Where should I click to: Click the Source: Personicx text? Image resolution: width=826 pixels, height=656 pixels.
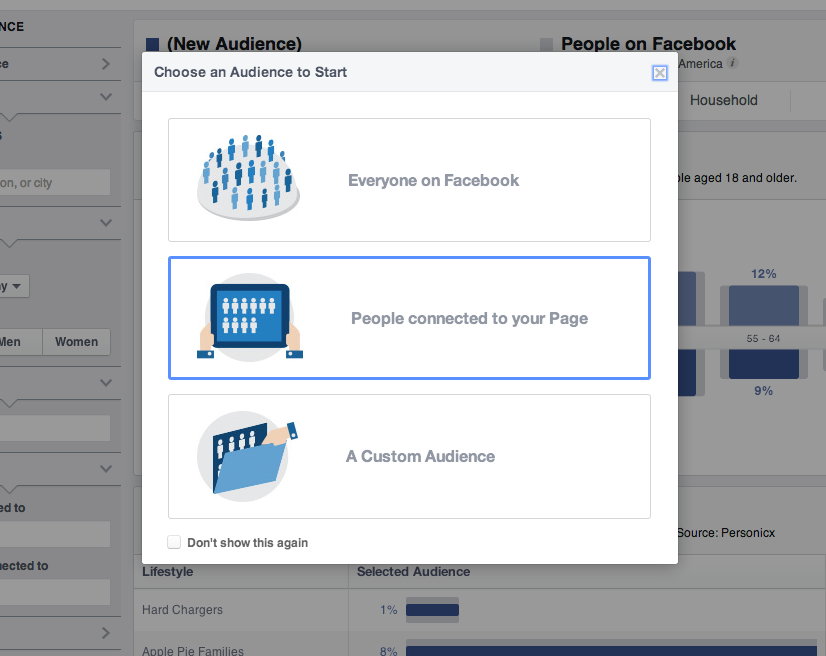tap(726, 533)
